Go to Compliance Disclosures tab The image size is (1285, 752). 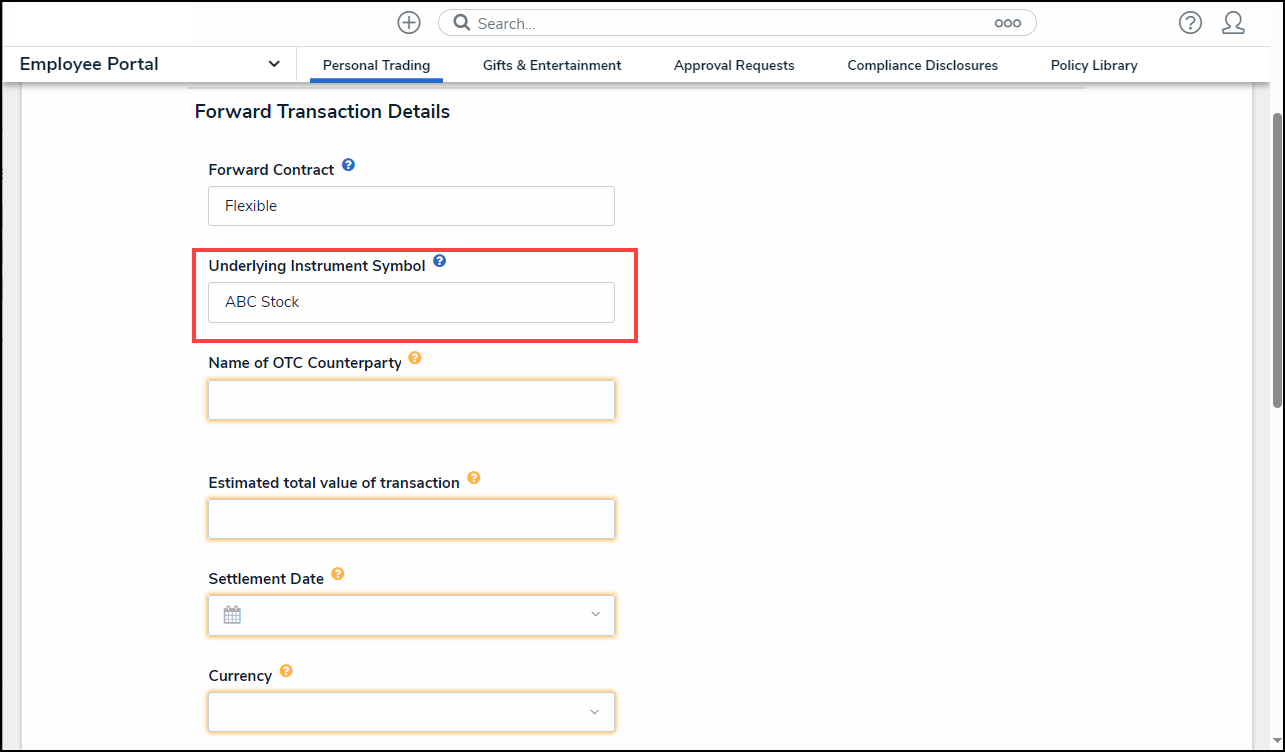coord(922,65)
